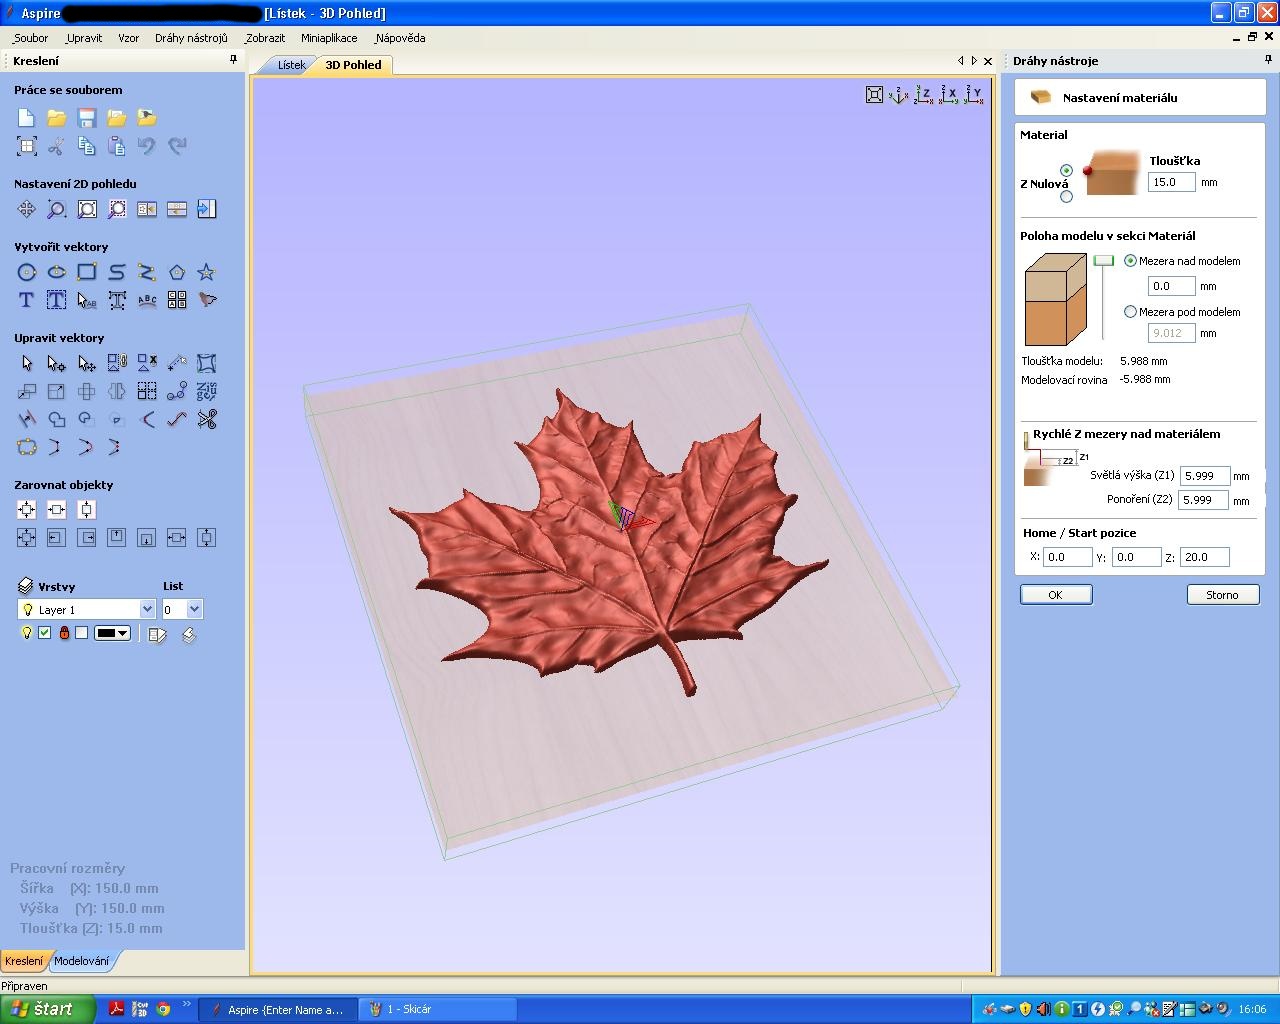Screen dimensions: 1280x1024
Task: Select the Draw Star tool
Action: coord(206,272)
